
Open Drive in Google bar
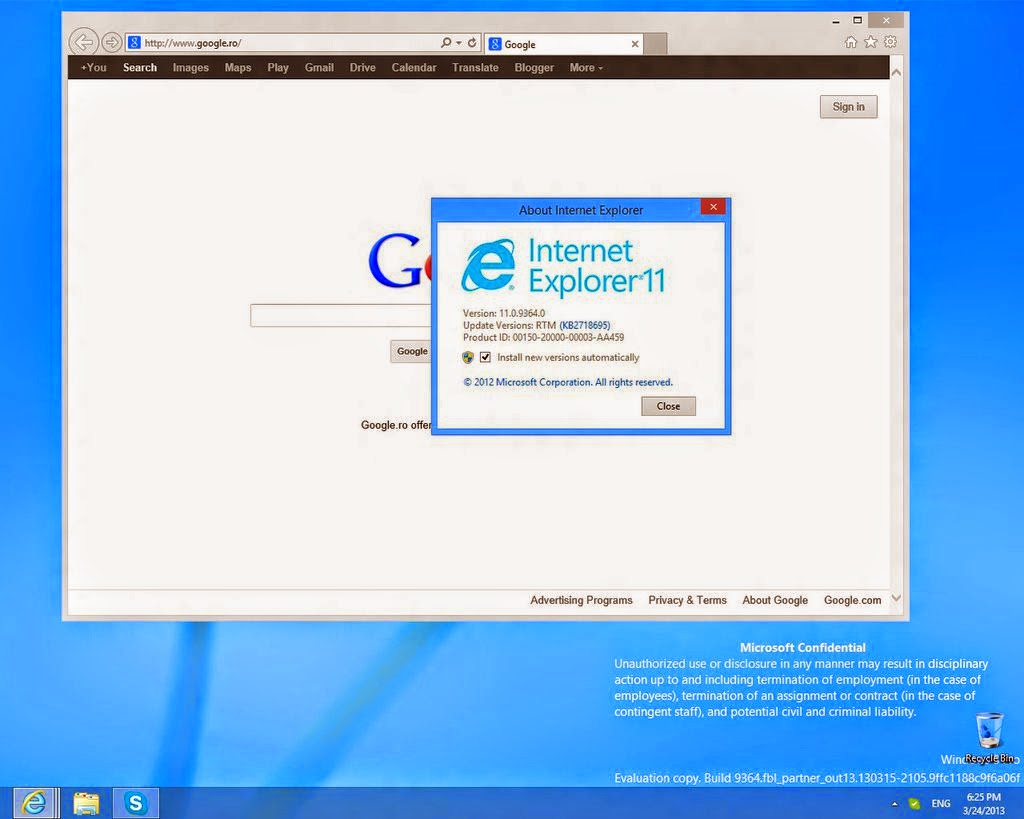(x=362, y=67)
